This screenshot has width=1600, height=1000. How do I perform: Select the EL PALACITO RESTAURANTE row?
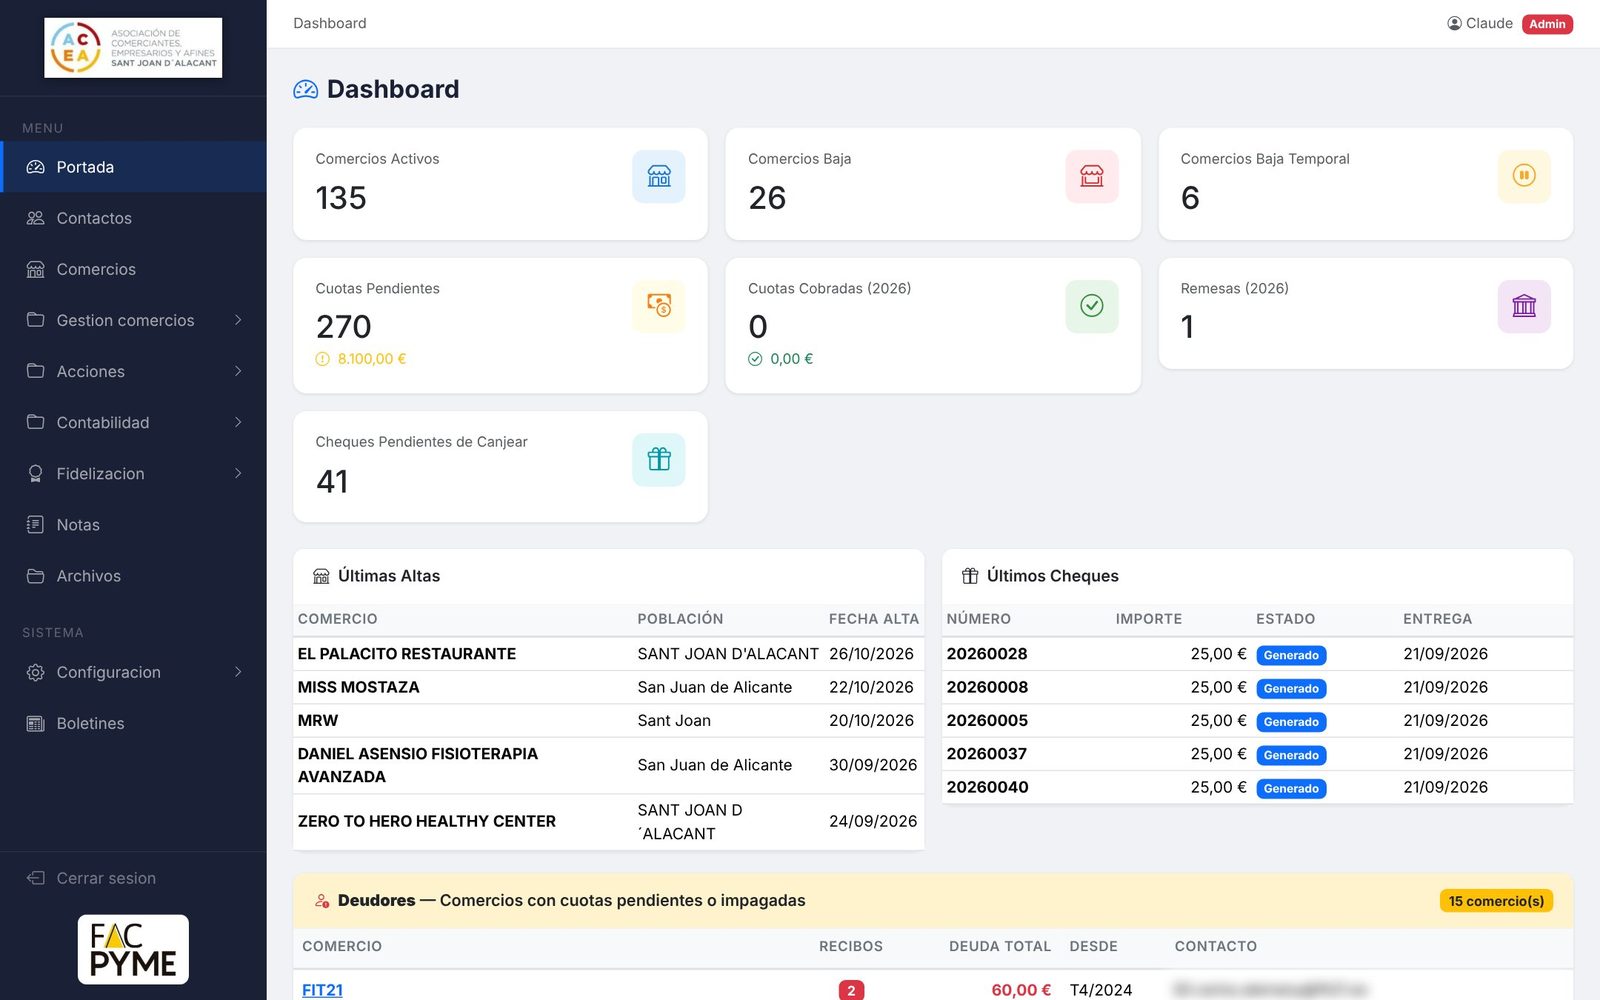pos(608,654)
